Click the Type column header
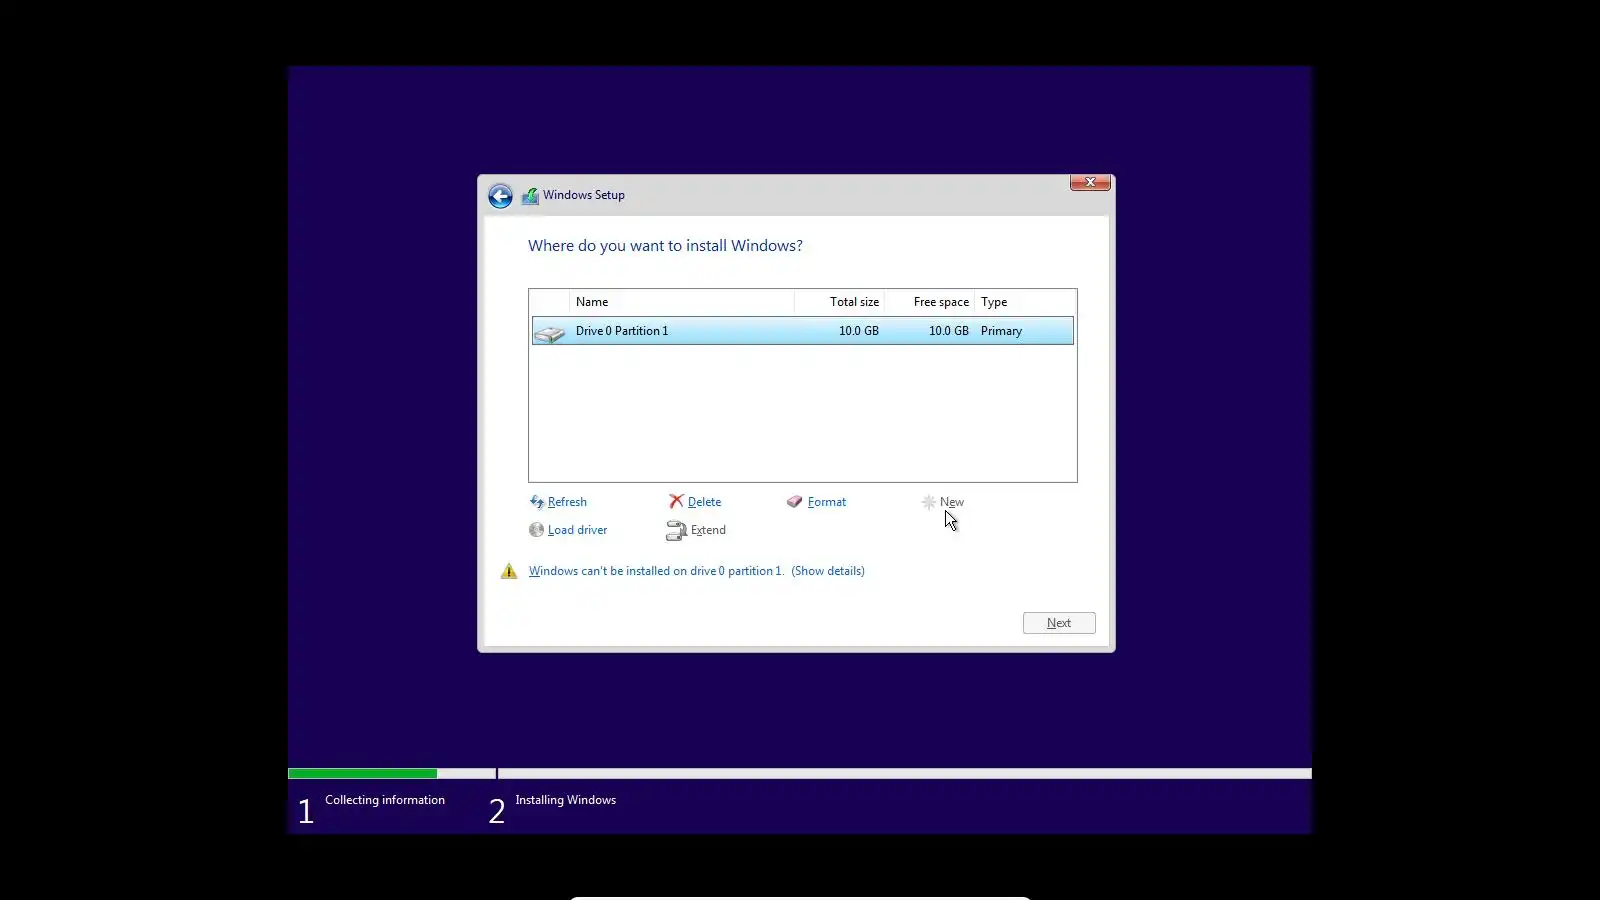The height and width of the screenshot is (900, 1600). 1025,302
